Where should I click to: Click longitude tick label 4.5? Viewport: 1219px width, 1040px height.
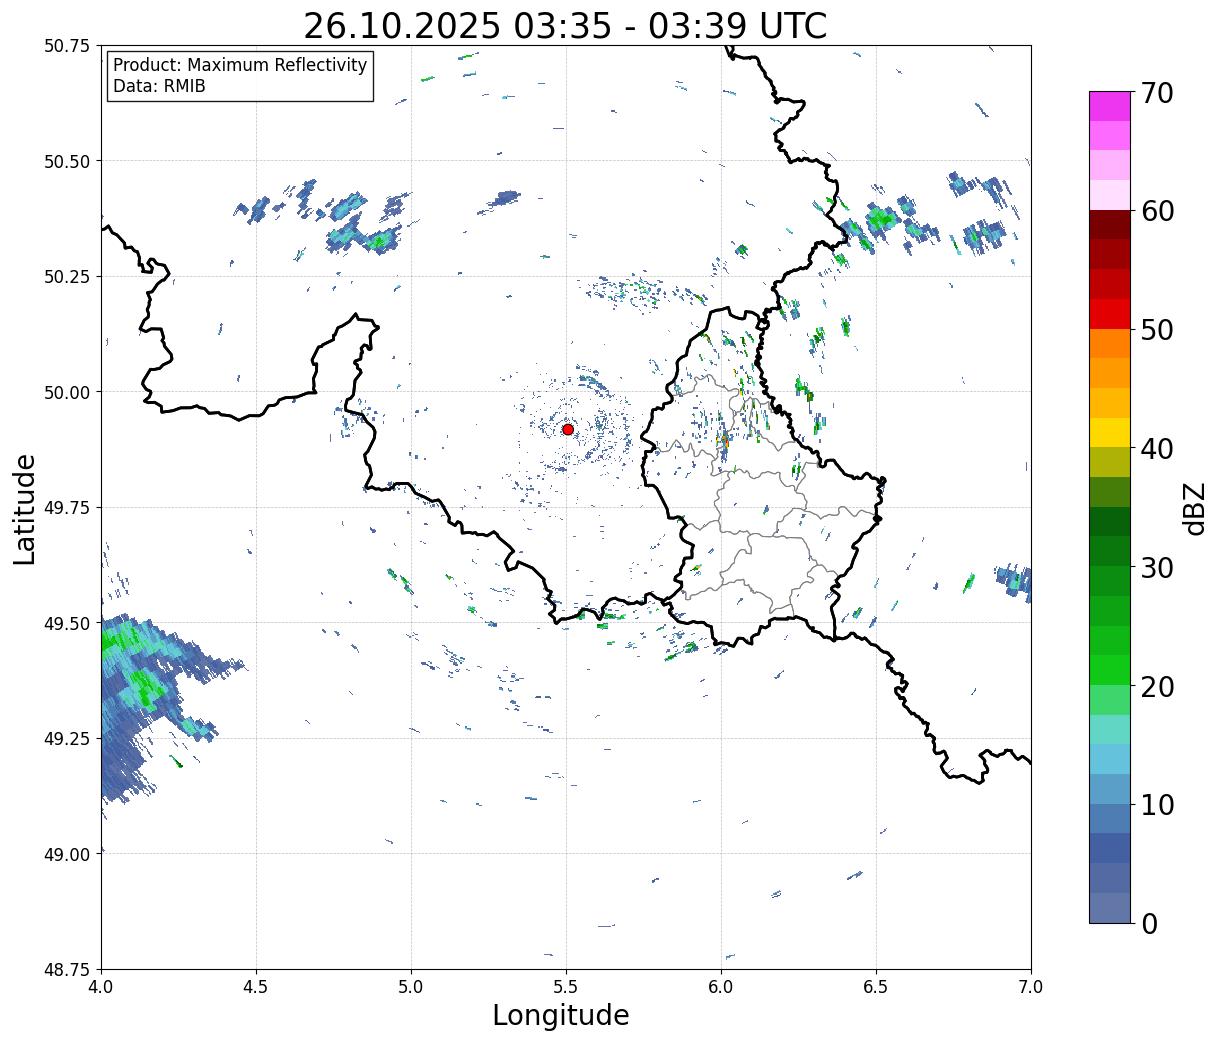point(256,987)
